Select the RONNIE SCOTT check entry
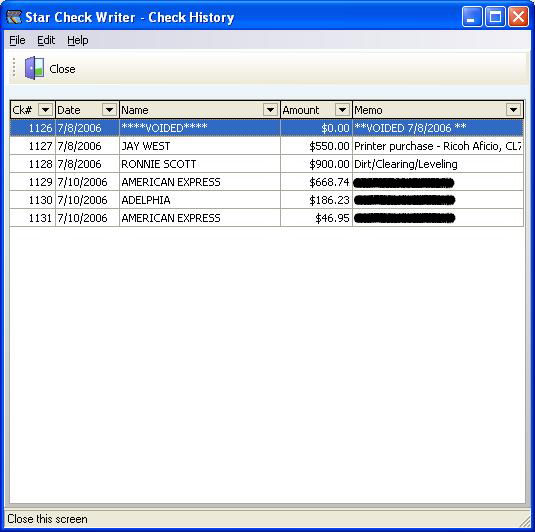The image size is (535, 532). (266, 164)
